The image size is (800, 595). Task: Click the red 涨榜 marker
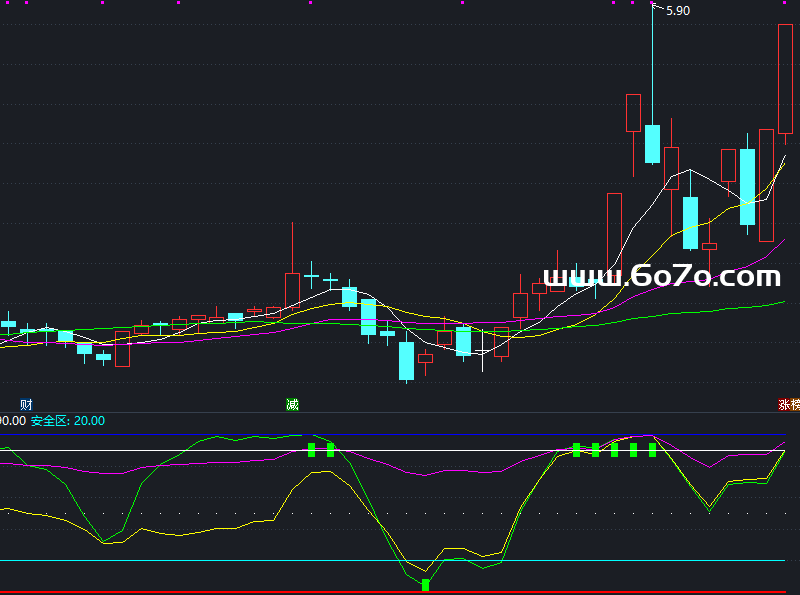coord(789,404)
